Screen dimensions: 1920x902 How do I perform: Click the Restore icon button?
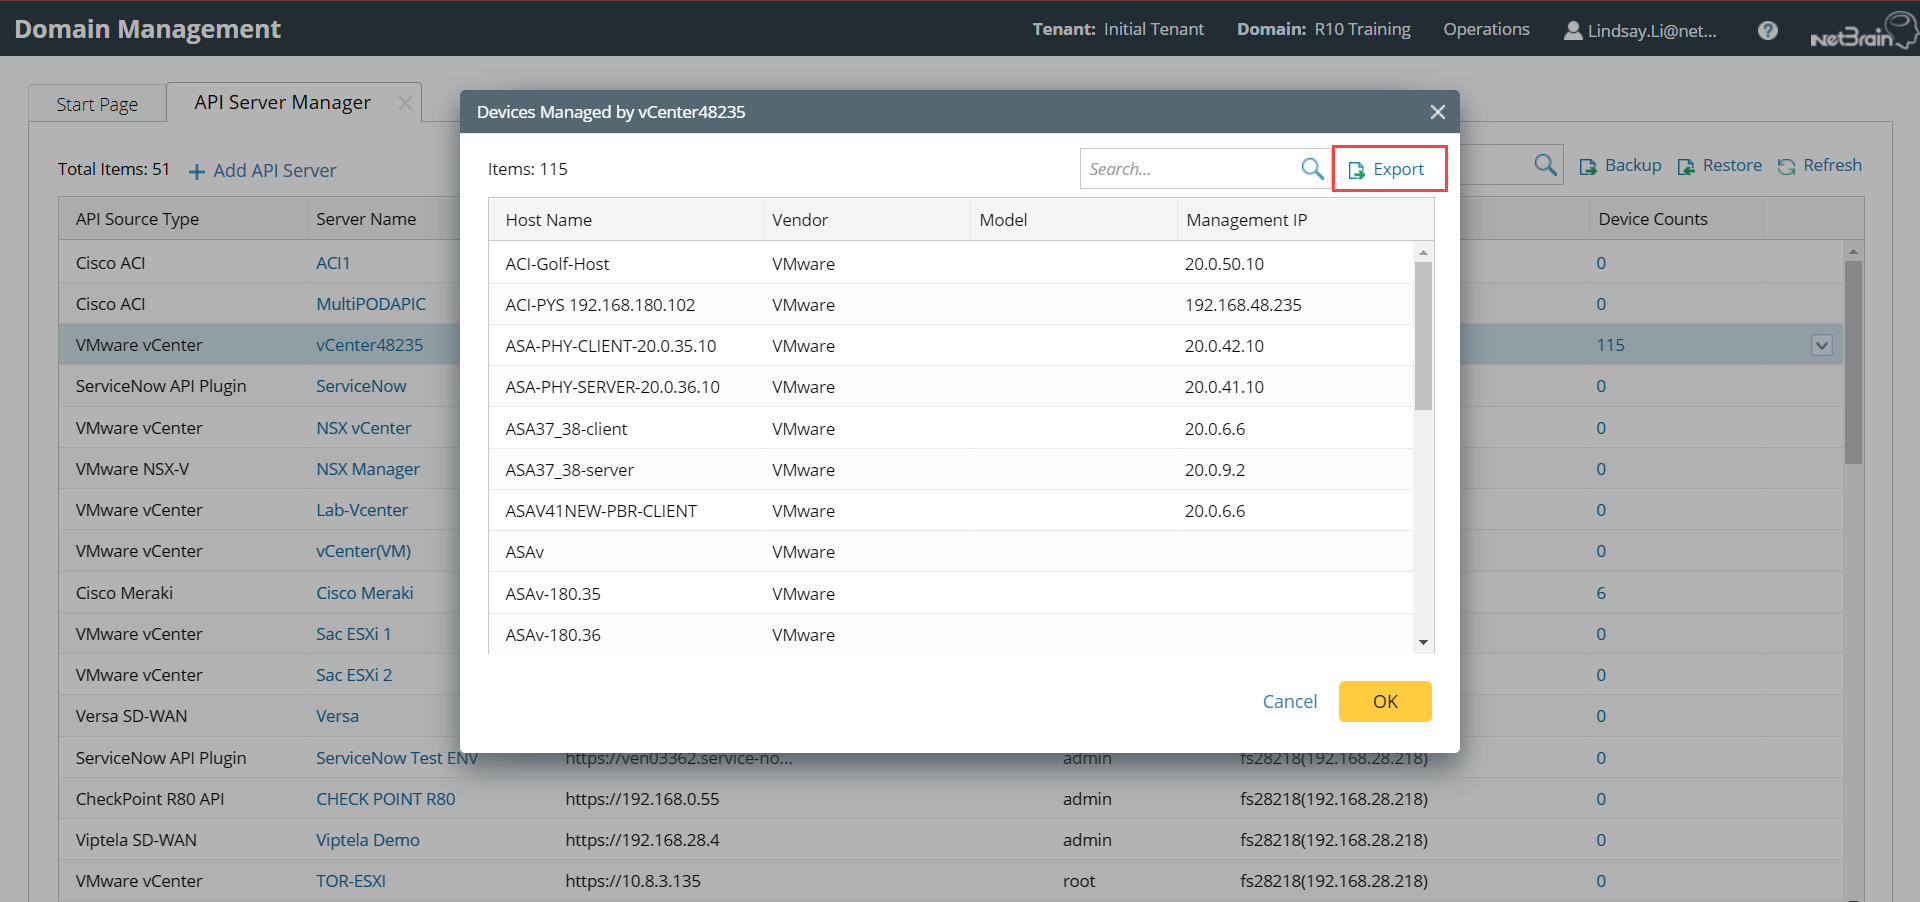(x=1686, y=167)
